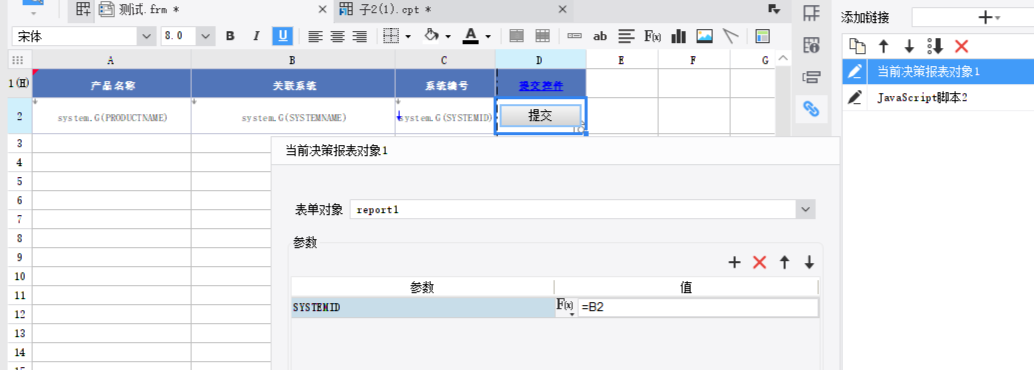Select cell system.G(SYSTEMNAME)
This screenshot has height=370, width=1034.
tap(293, 117)
